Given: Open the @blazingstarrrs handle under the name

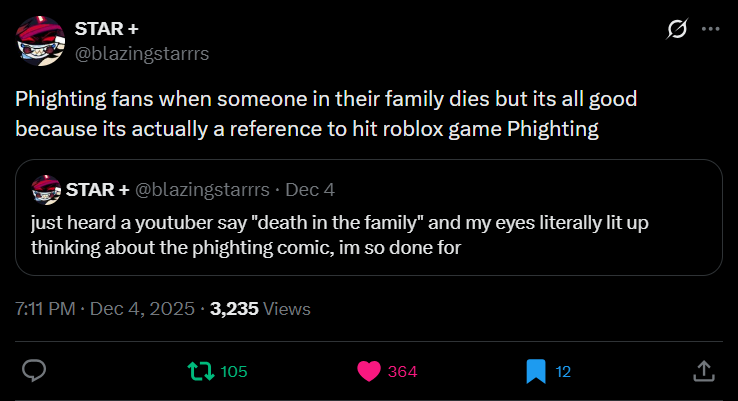Looking at the screenshot, I should pos(142,54).
